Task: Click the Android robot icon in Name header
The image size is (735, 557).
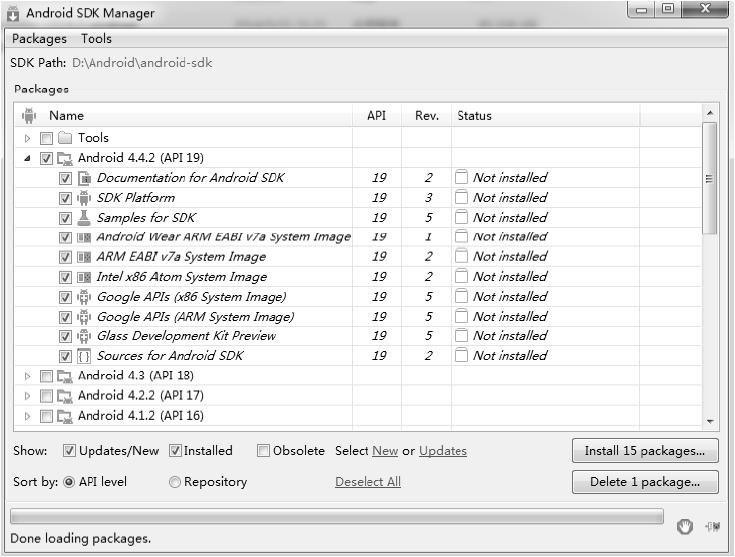Action: pyautogui.click(x=29, y=115)
